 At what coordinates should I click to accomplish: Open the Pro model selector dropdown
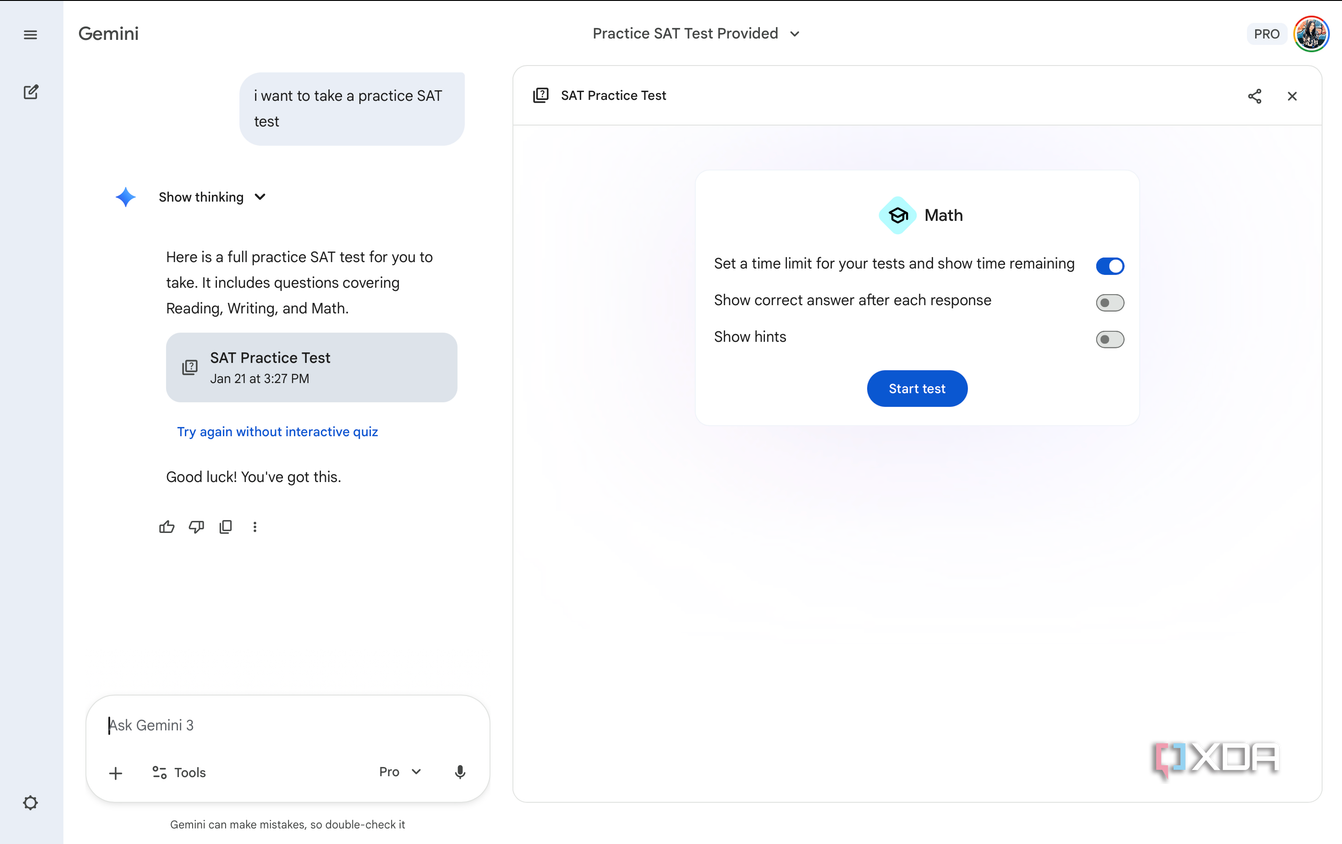coord(400,772)
